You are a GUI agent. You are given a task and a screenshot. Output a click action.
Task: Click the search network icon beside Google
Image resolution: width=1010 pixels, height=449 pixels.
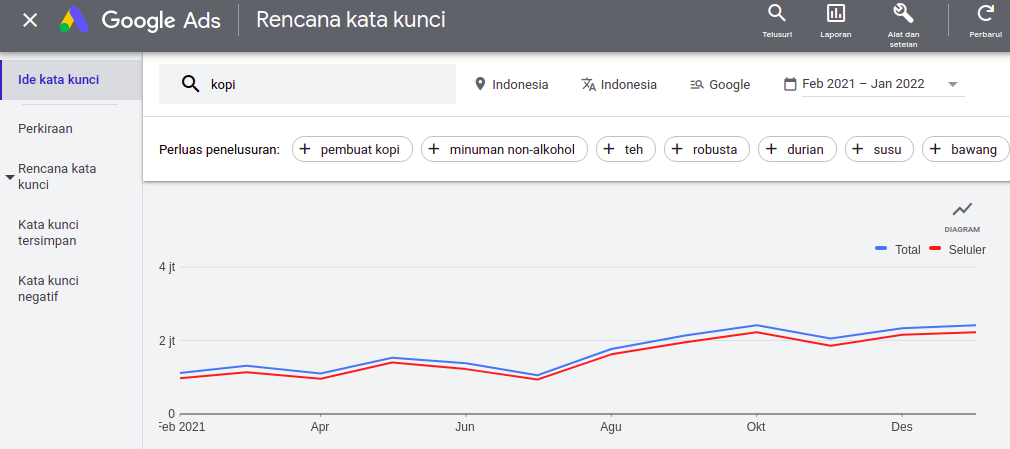(x=696, y=84)
